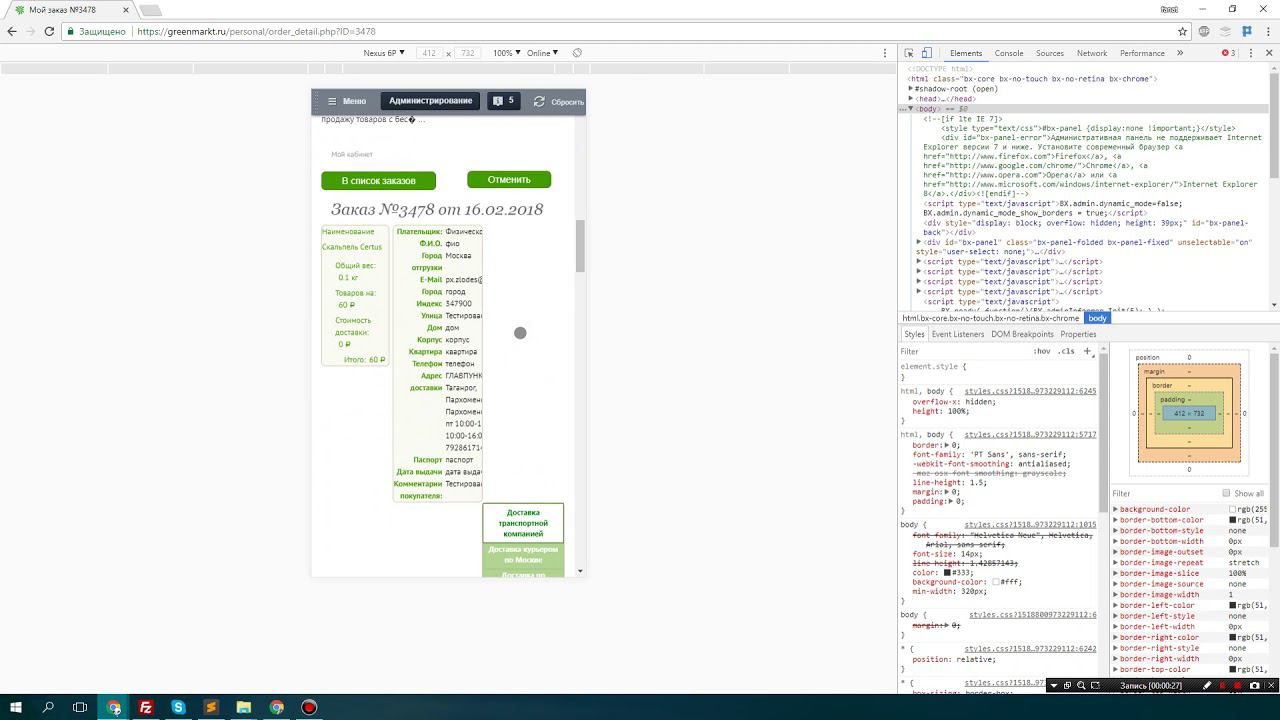This screenshot has width=1280, height=720.
Task: Click the Администрирование button
Action: tap(430, 101)
